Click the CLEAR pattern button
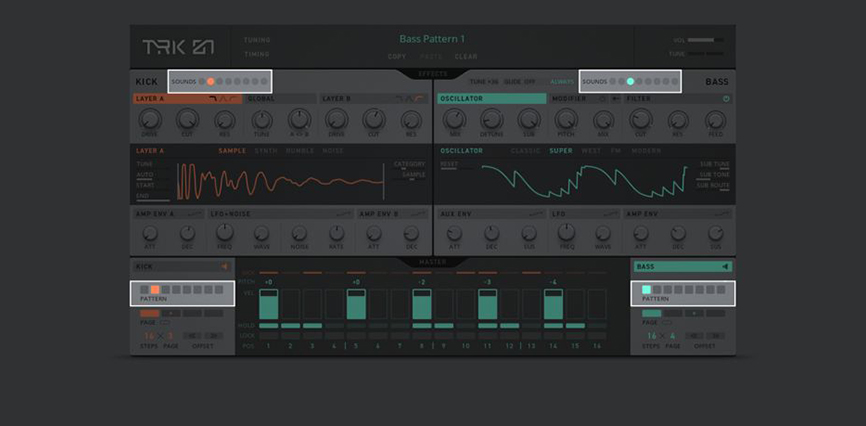Image resolution: width=866 pixels, height=426 pixels. [466, 56]
